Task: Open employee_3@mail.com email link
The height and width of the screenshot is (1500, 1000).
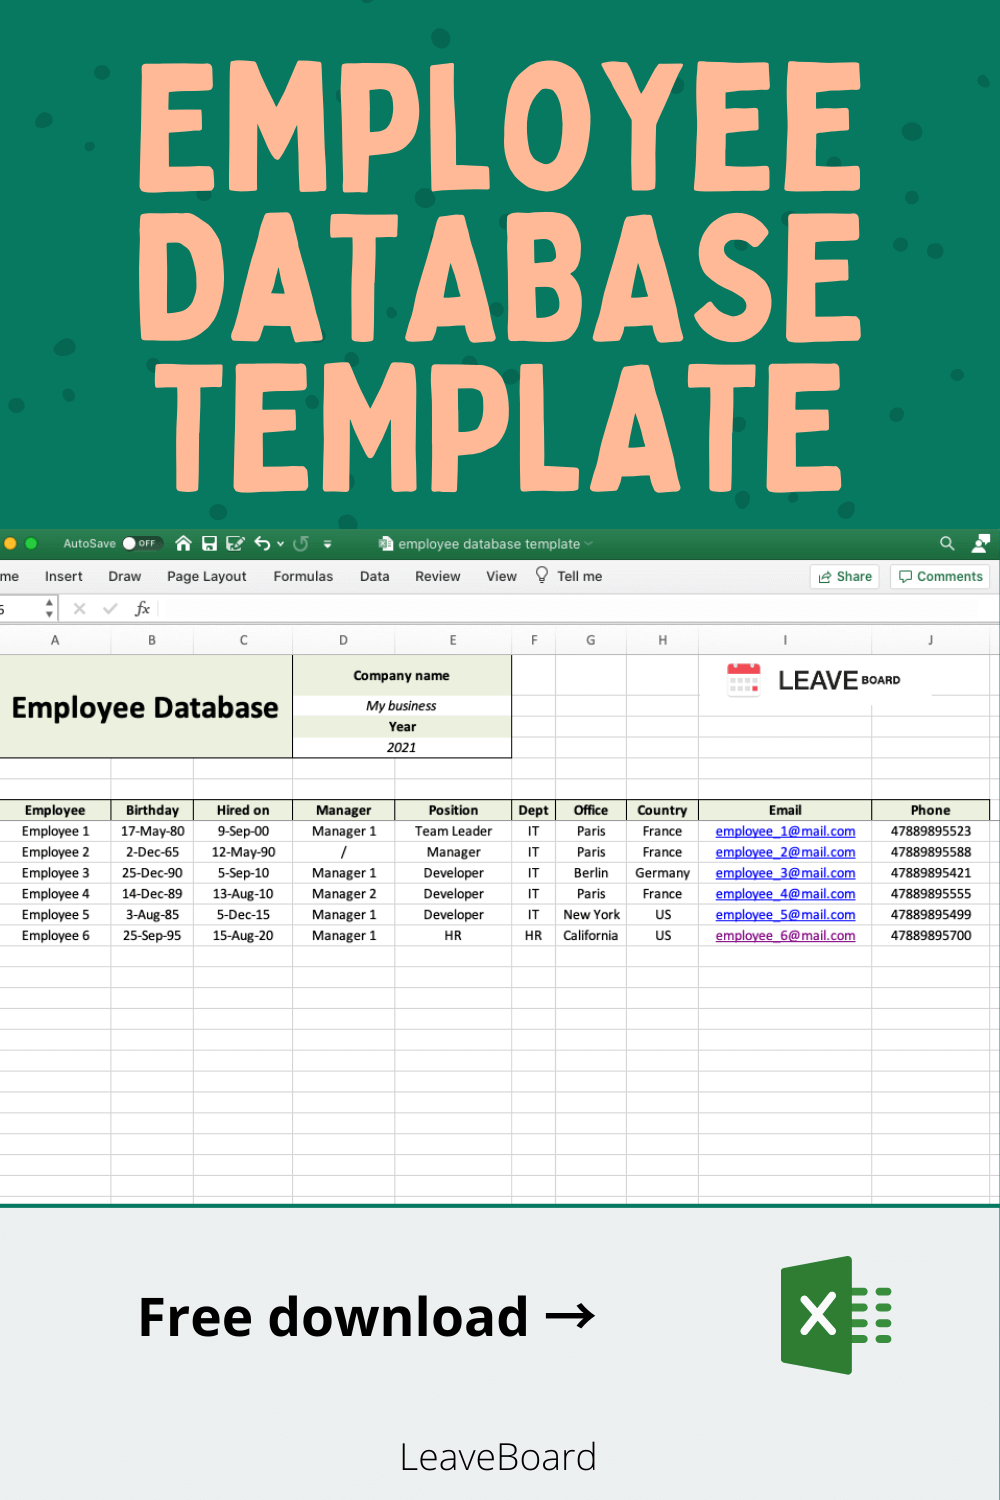Action: coord(785,873)
